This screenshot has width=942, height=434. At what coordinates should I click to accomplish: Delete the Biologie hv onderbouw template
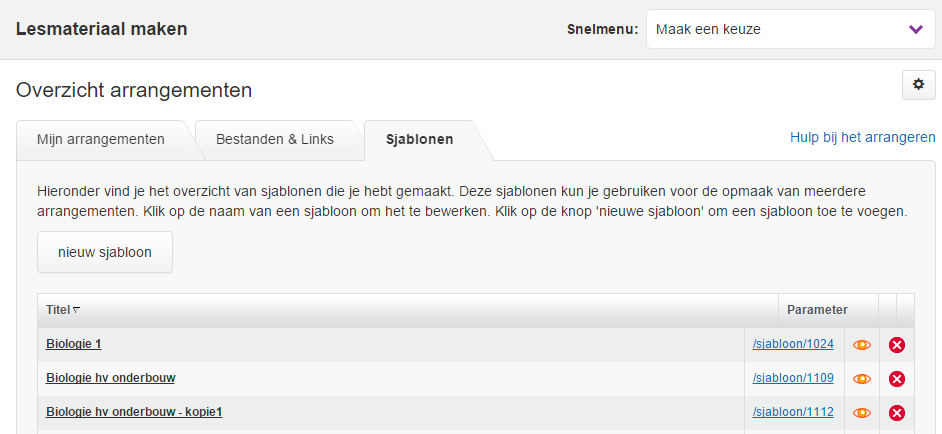point(897,379)
